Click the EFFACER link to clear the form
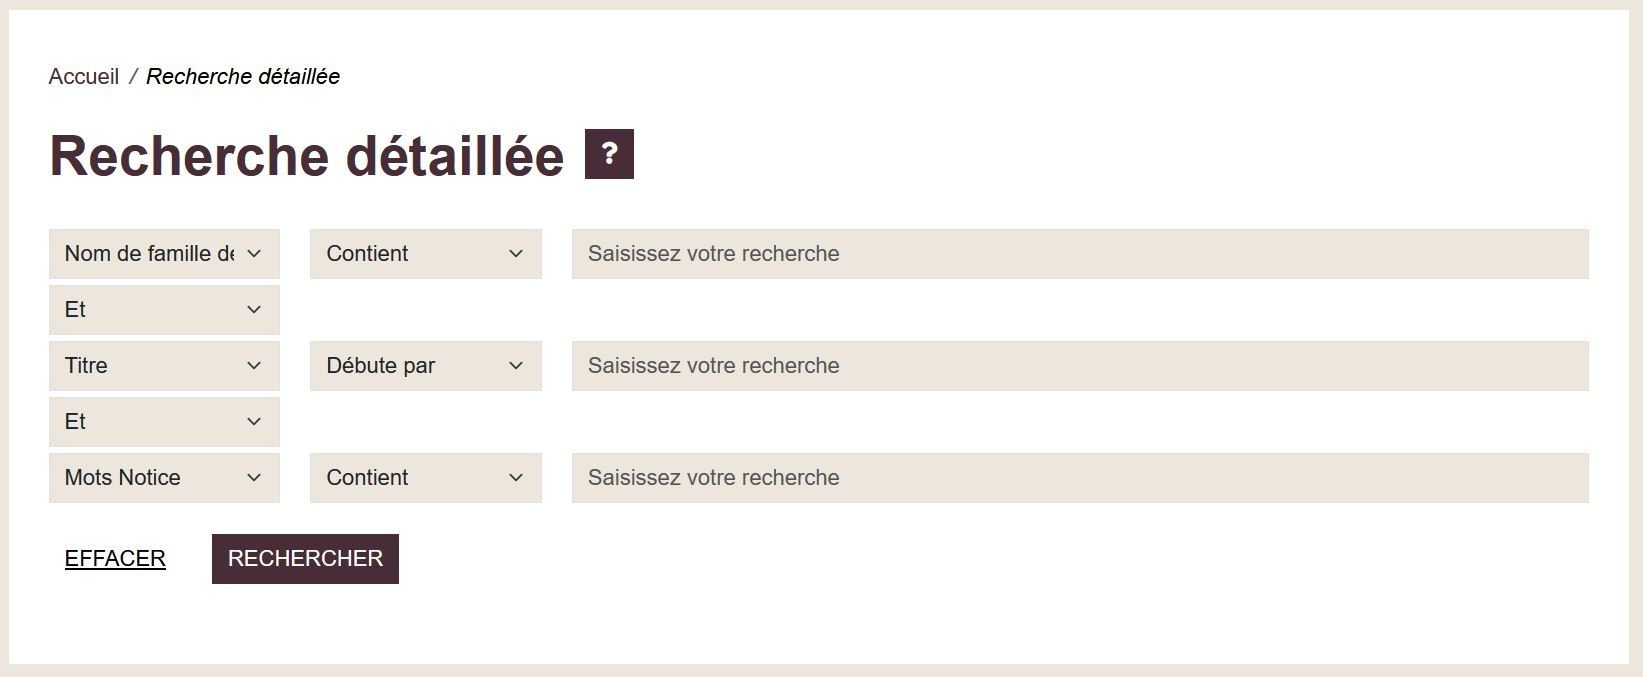This screenshot has width=1643, height=677. coord(115,559)
